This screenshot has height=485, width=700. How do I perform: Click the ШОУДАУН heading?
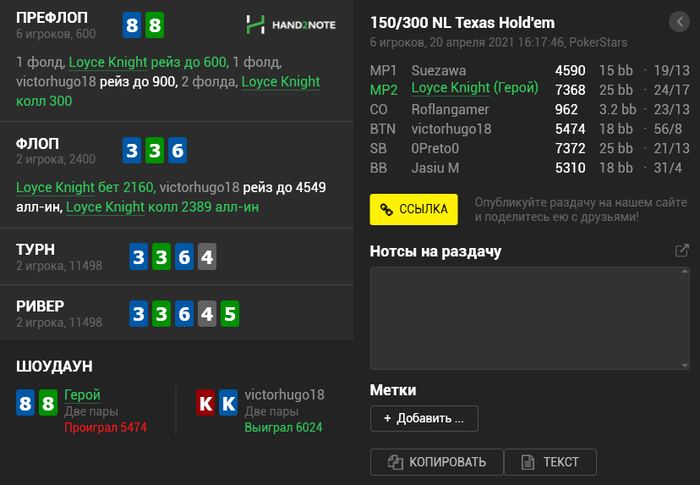(x=54, y=366)
